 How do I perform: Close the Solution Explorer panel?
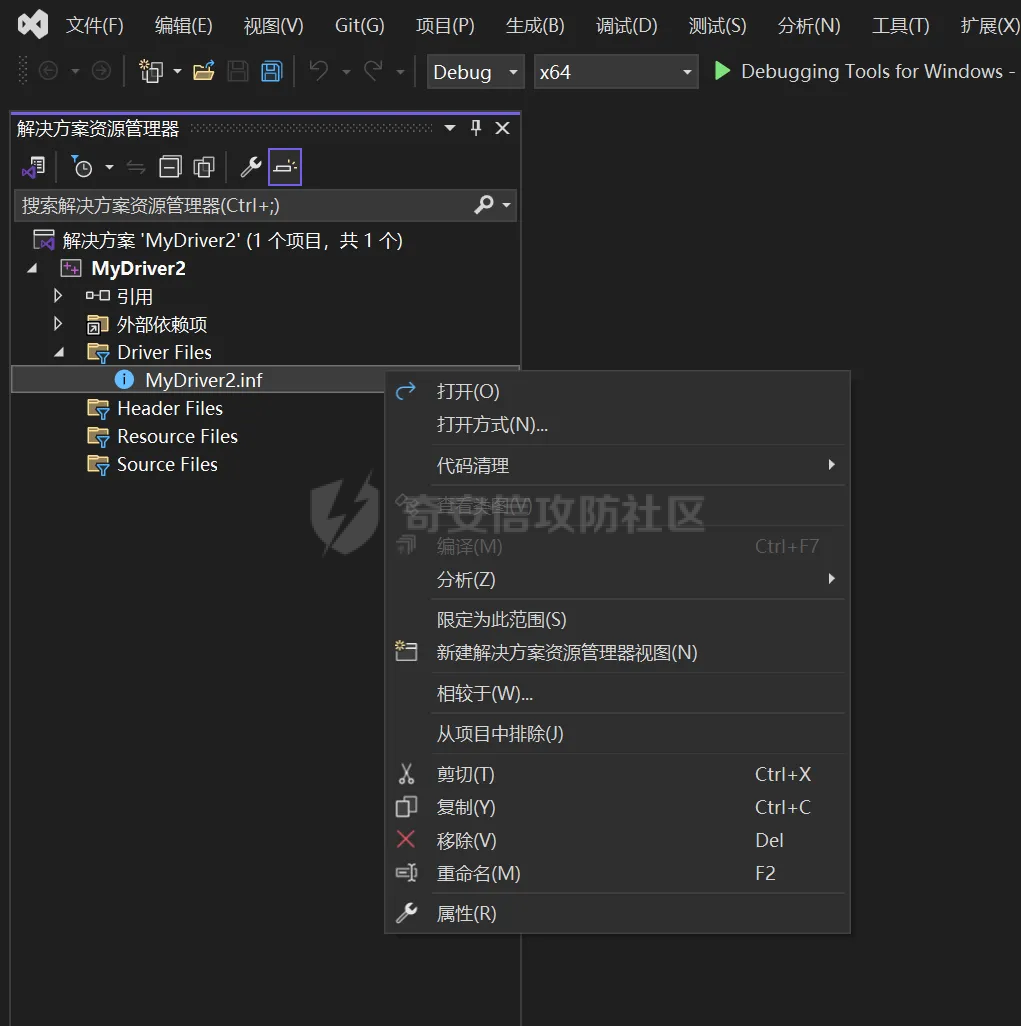tap(502, 128)
